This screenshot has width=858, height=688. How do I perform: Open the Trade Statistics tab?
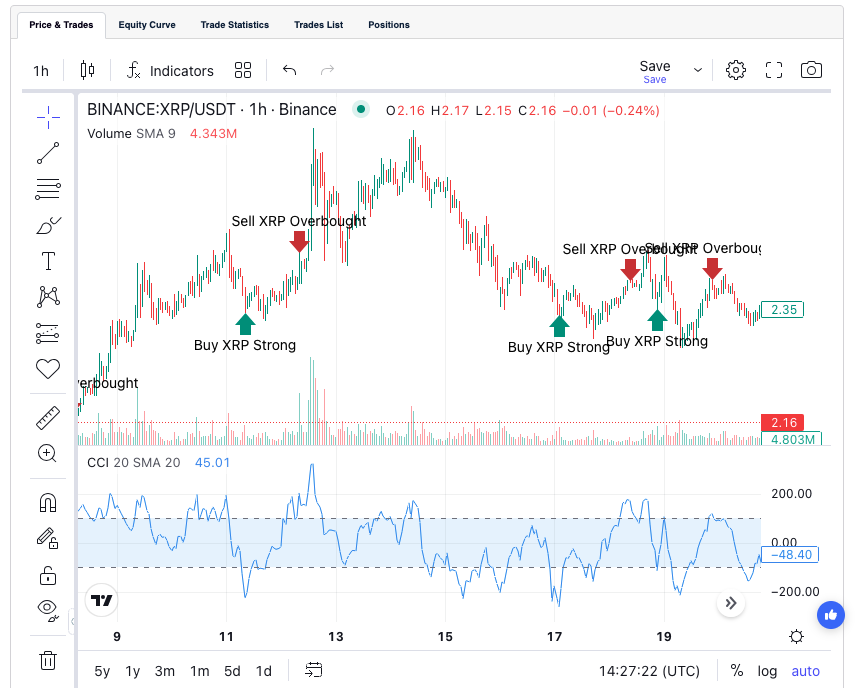tap(235, 25)
